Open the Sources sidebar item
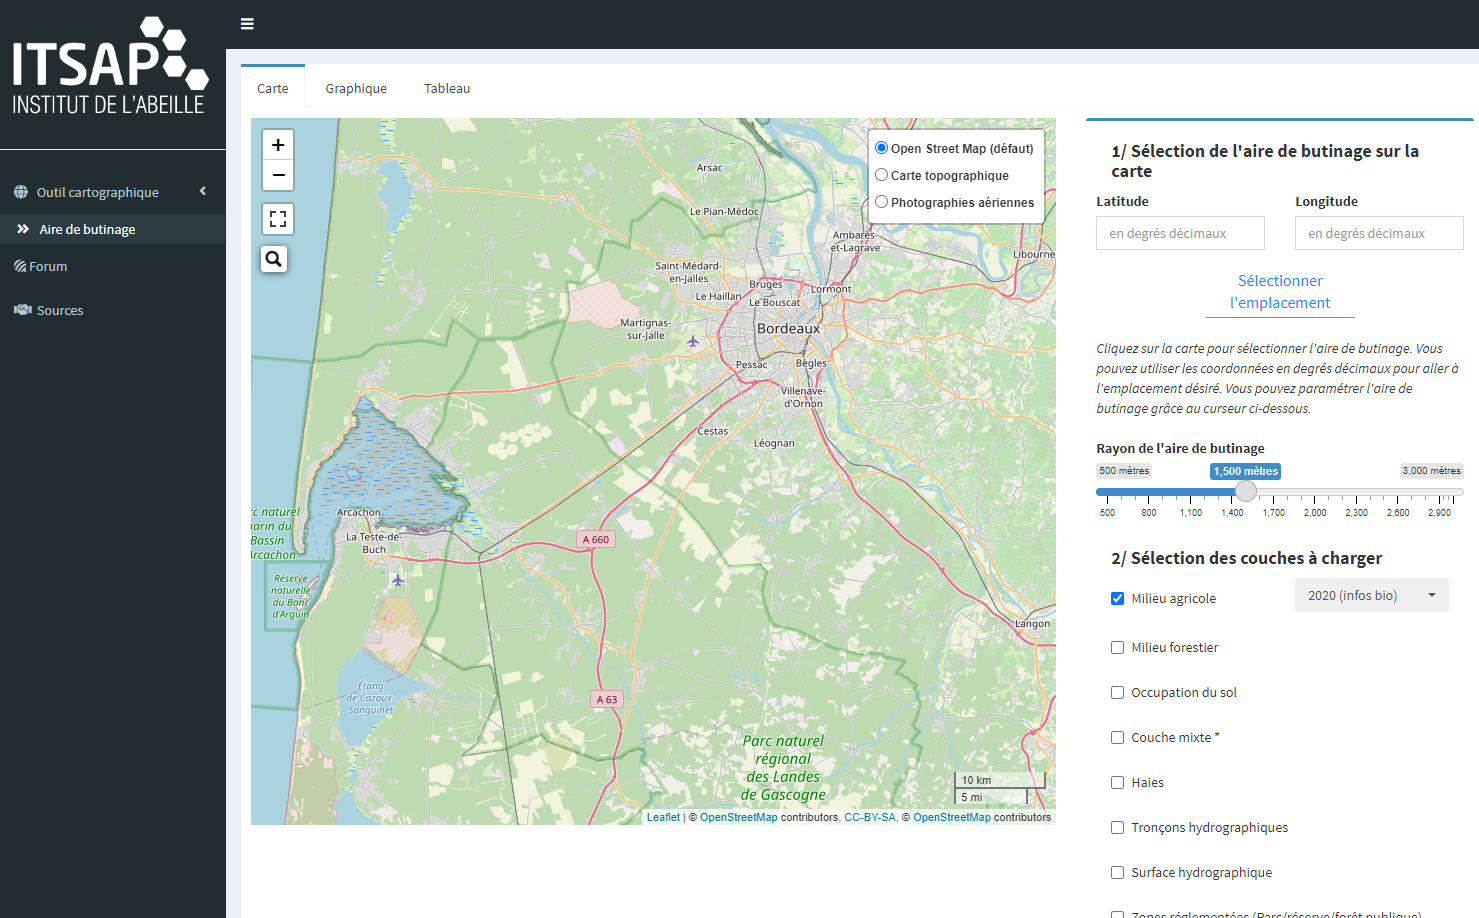 pos(60,311)
